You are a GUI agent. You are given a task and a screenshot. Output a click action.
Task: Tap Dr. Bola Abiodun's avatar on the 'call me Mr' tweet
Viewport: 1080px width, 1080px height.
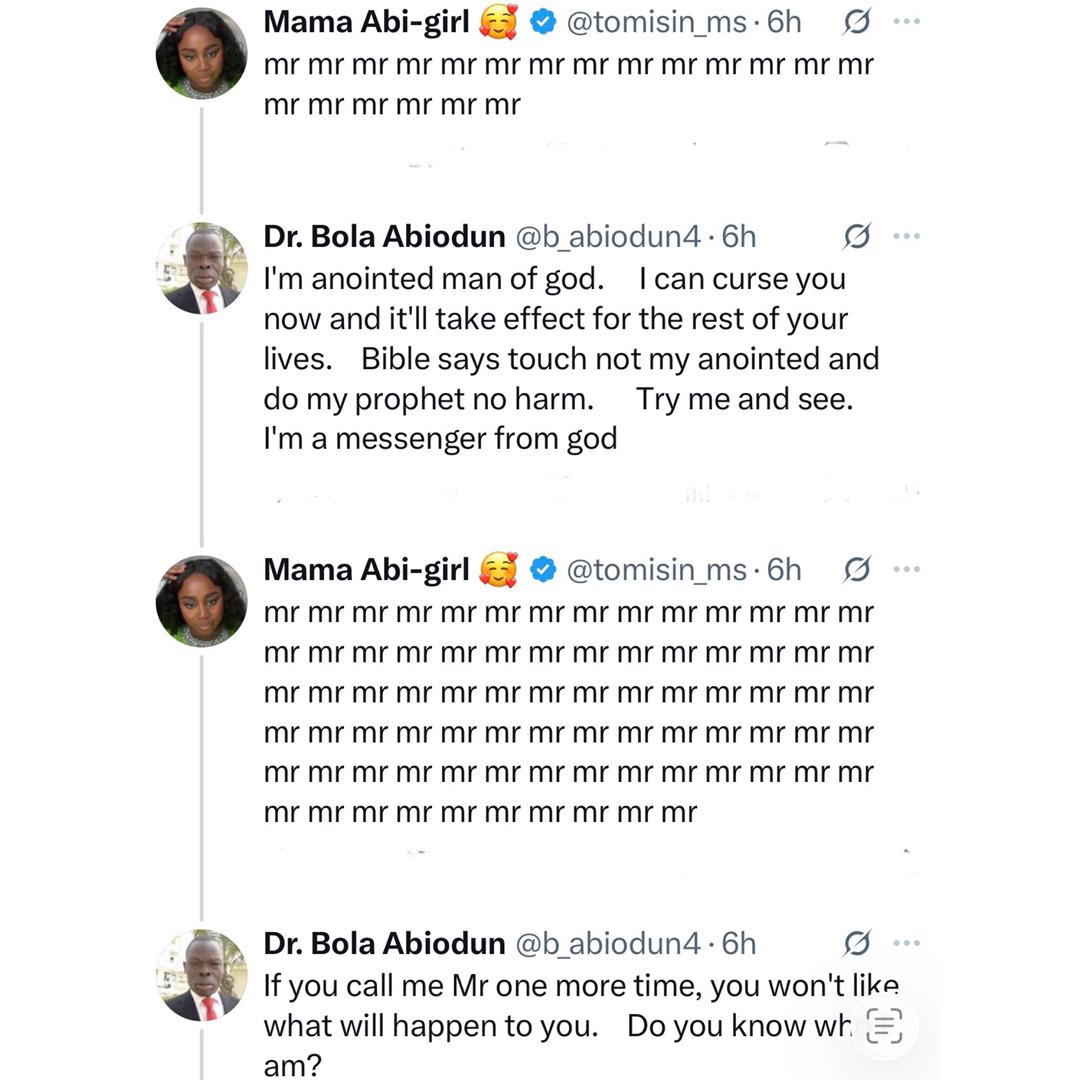pyautogui.click(x=201, y=975)
